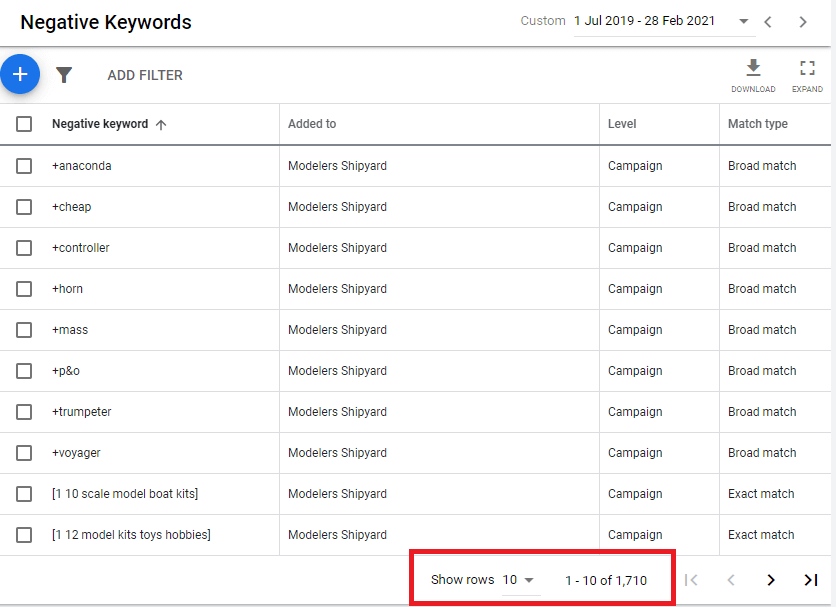Click [1 12 model kits toys hobbies] keyword

coord(131,535)
